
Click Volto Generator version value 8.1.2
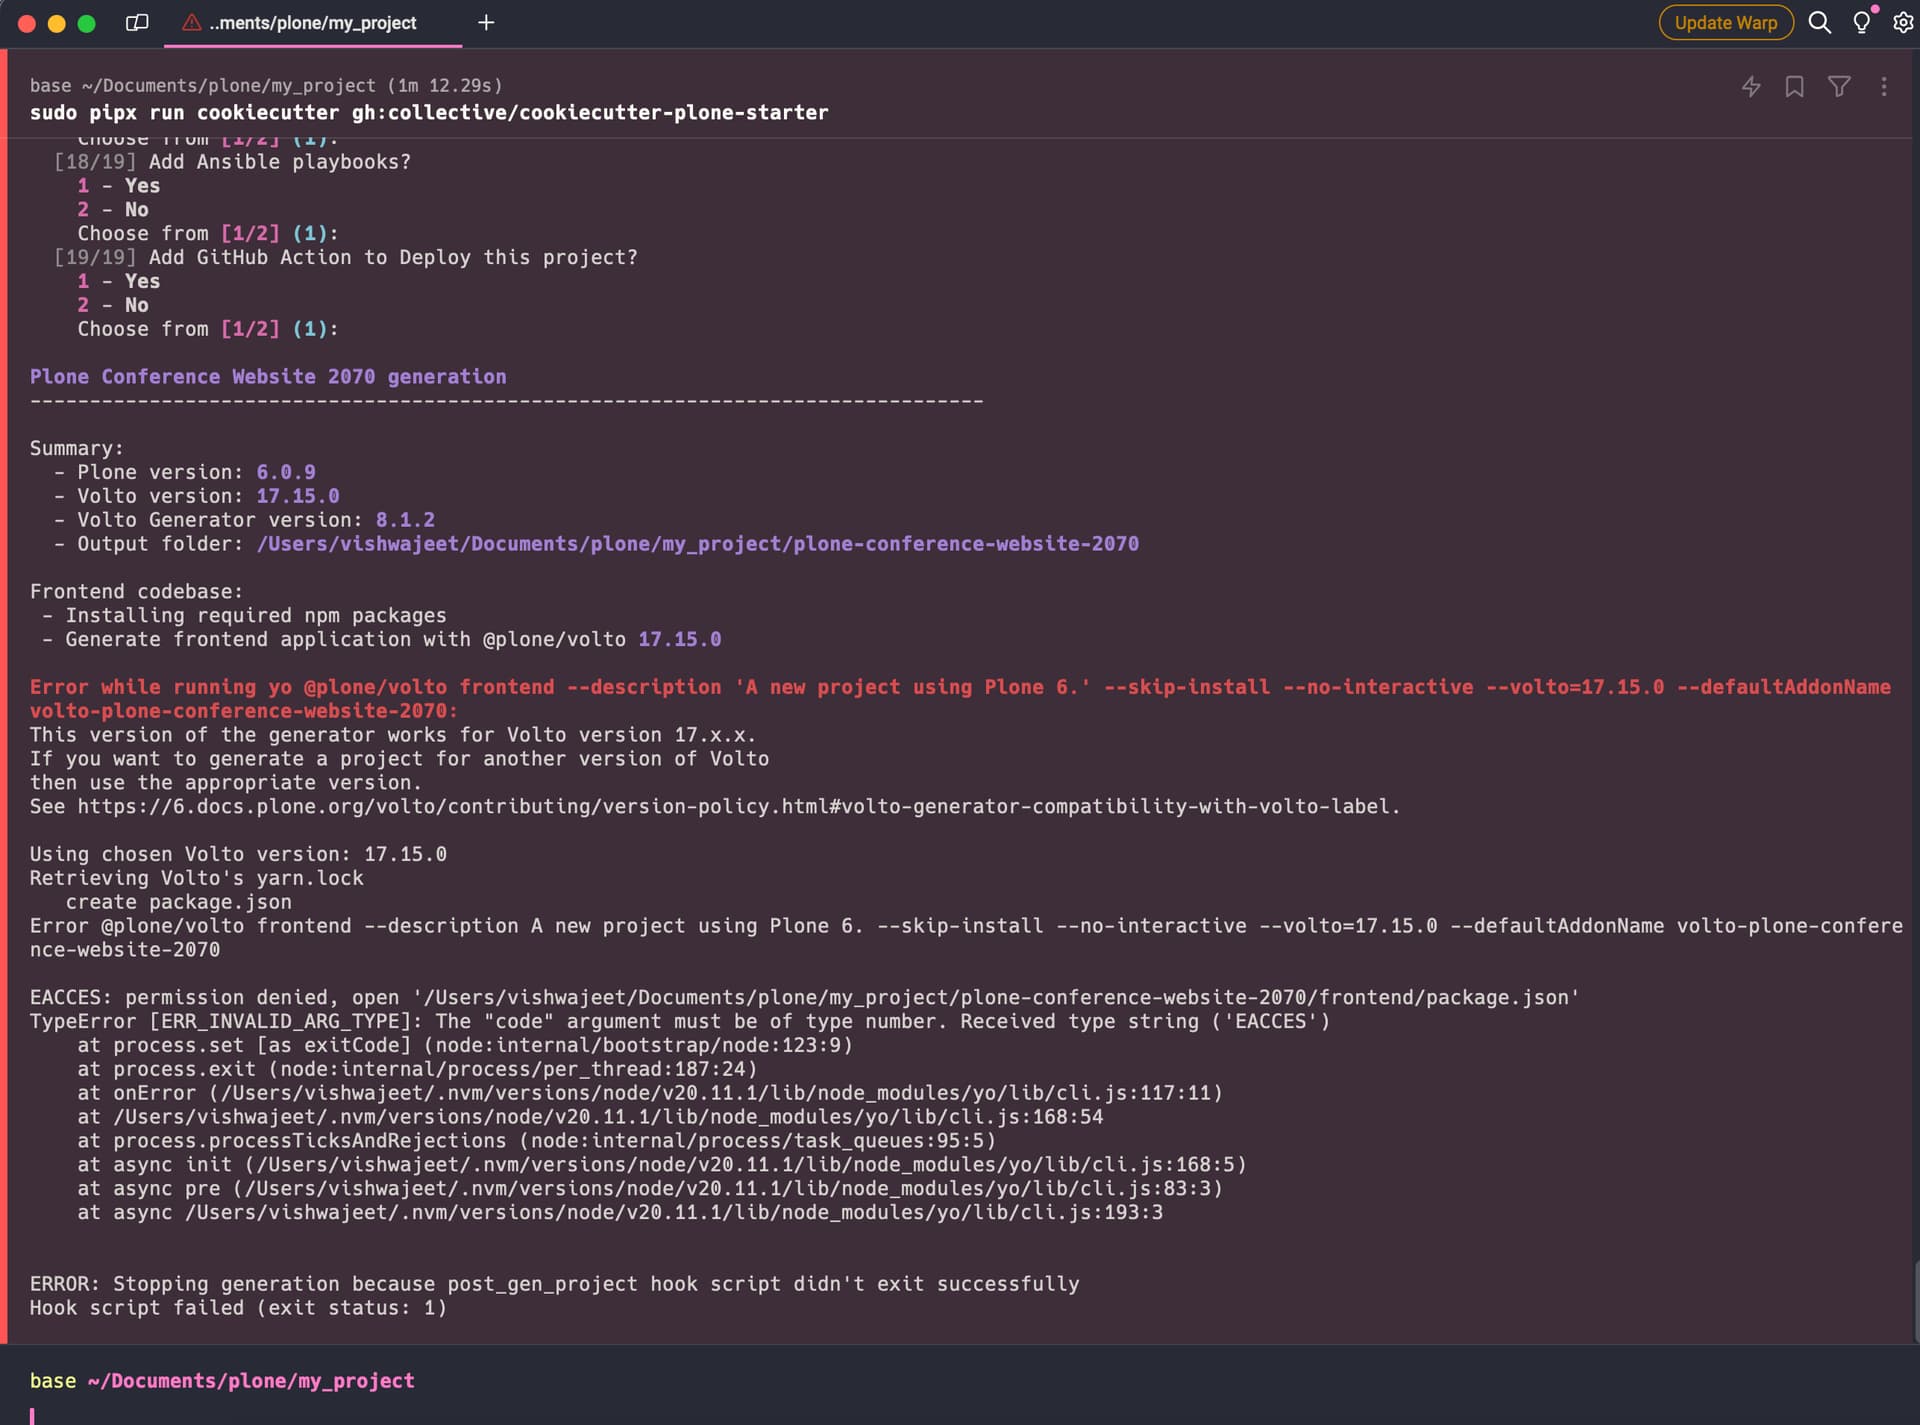405,520
